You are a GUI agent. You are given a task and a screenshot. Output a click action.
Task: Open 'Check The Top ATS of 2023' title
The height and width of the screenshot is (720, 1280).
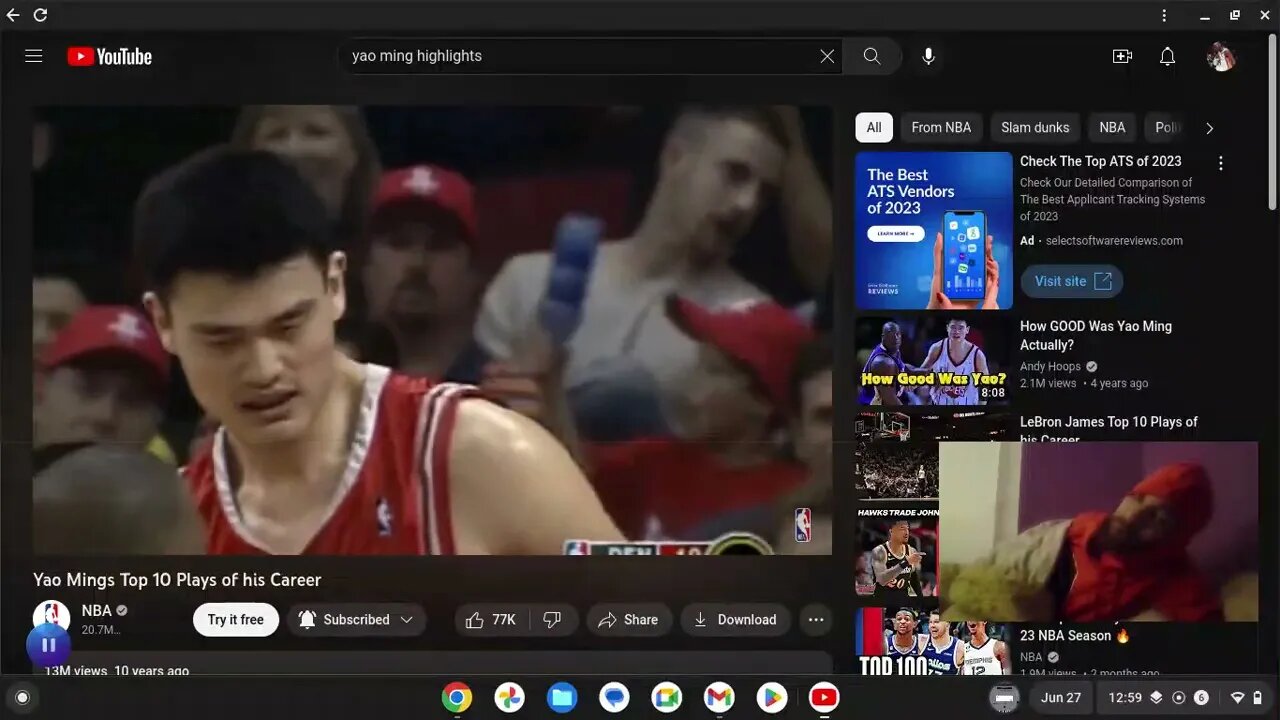[x=1100, y=161]
